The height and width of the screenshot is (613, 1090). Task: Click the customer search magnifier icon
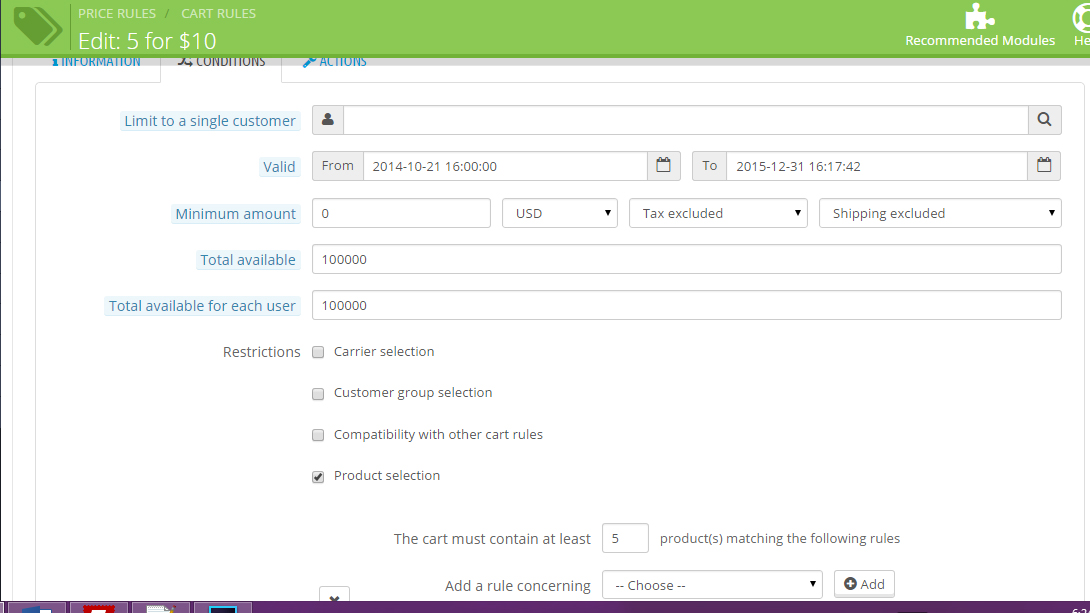click(x=1044, y=120)
